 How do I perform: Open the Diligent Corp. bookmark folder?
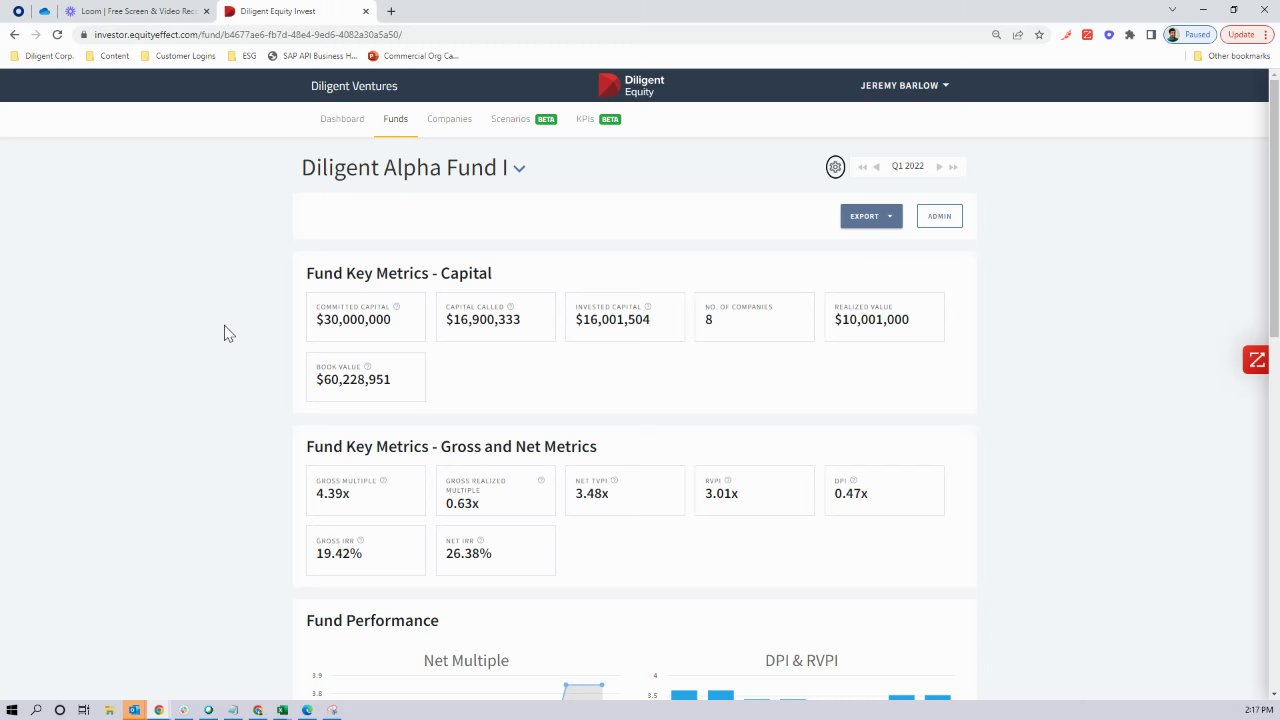(x=42, y=56)
